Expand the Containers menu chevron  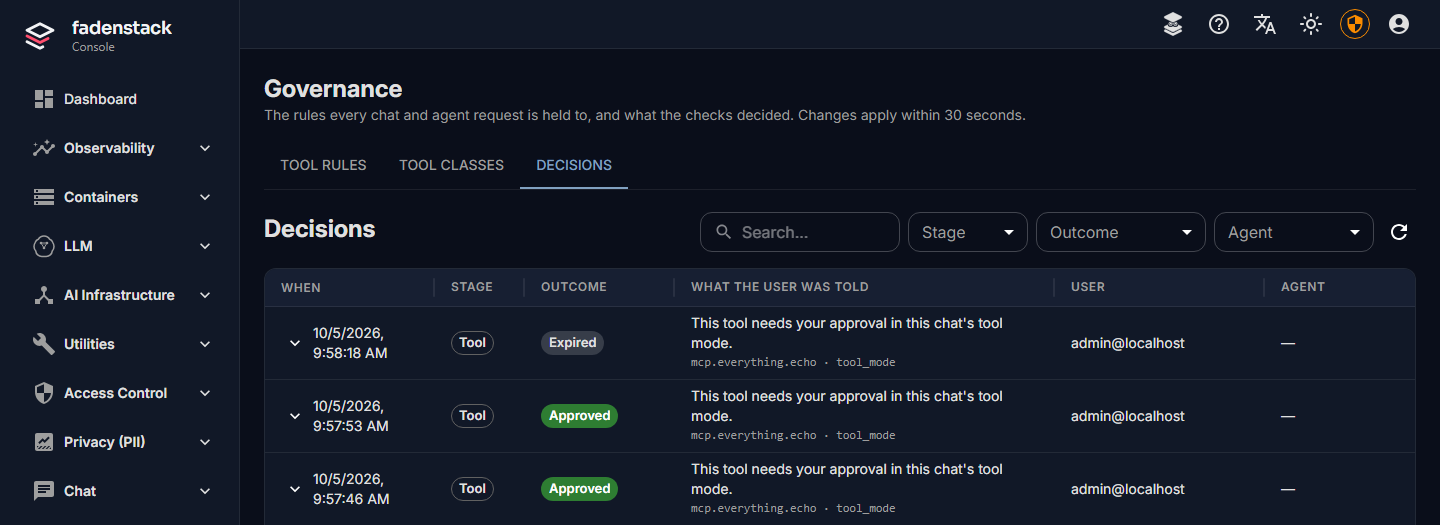205,197
